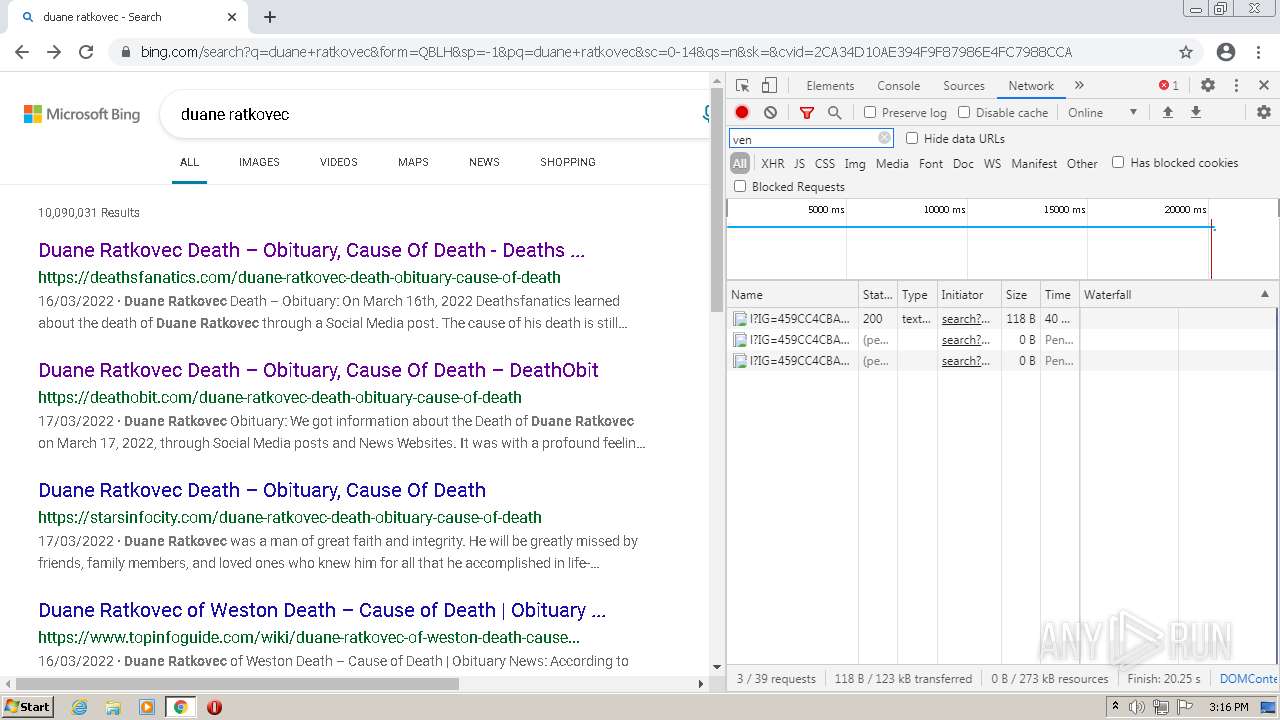Viewport: 1280px width, 720px height.
Task: Expand more DevTools tabs chevron
Action: (1079, 86)
